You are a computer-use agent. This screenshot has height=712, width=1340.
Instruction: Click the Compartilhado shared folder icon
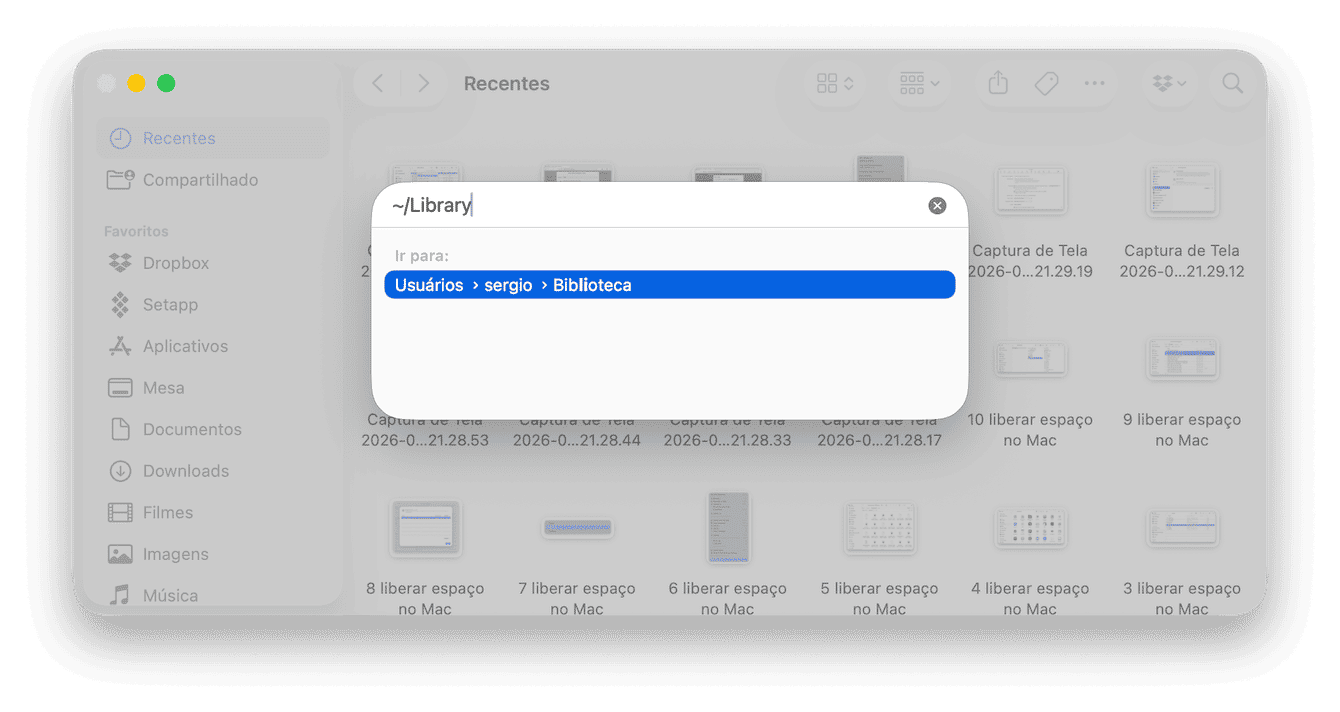tap(120, 180)
